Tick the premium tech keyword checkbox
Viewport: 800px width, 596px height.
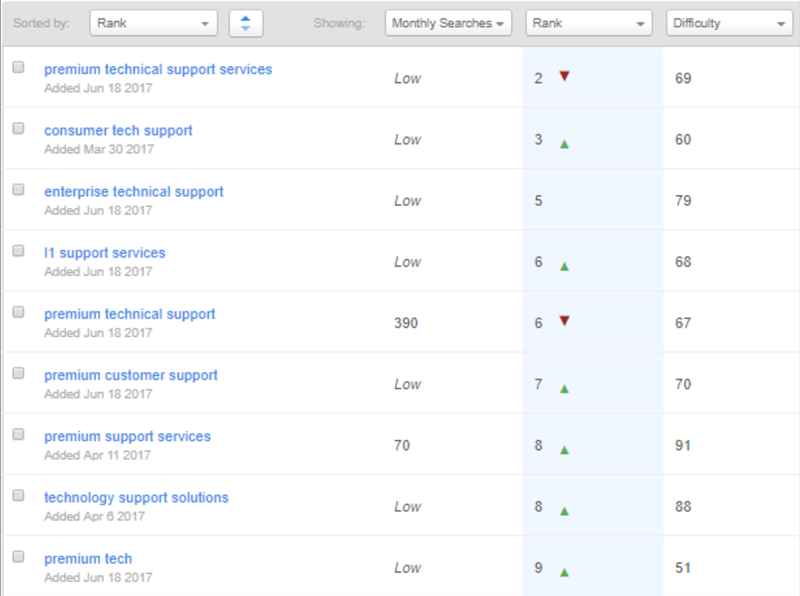pyautogui.click(x=19, y=556)
